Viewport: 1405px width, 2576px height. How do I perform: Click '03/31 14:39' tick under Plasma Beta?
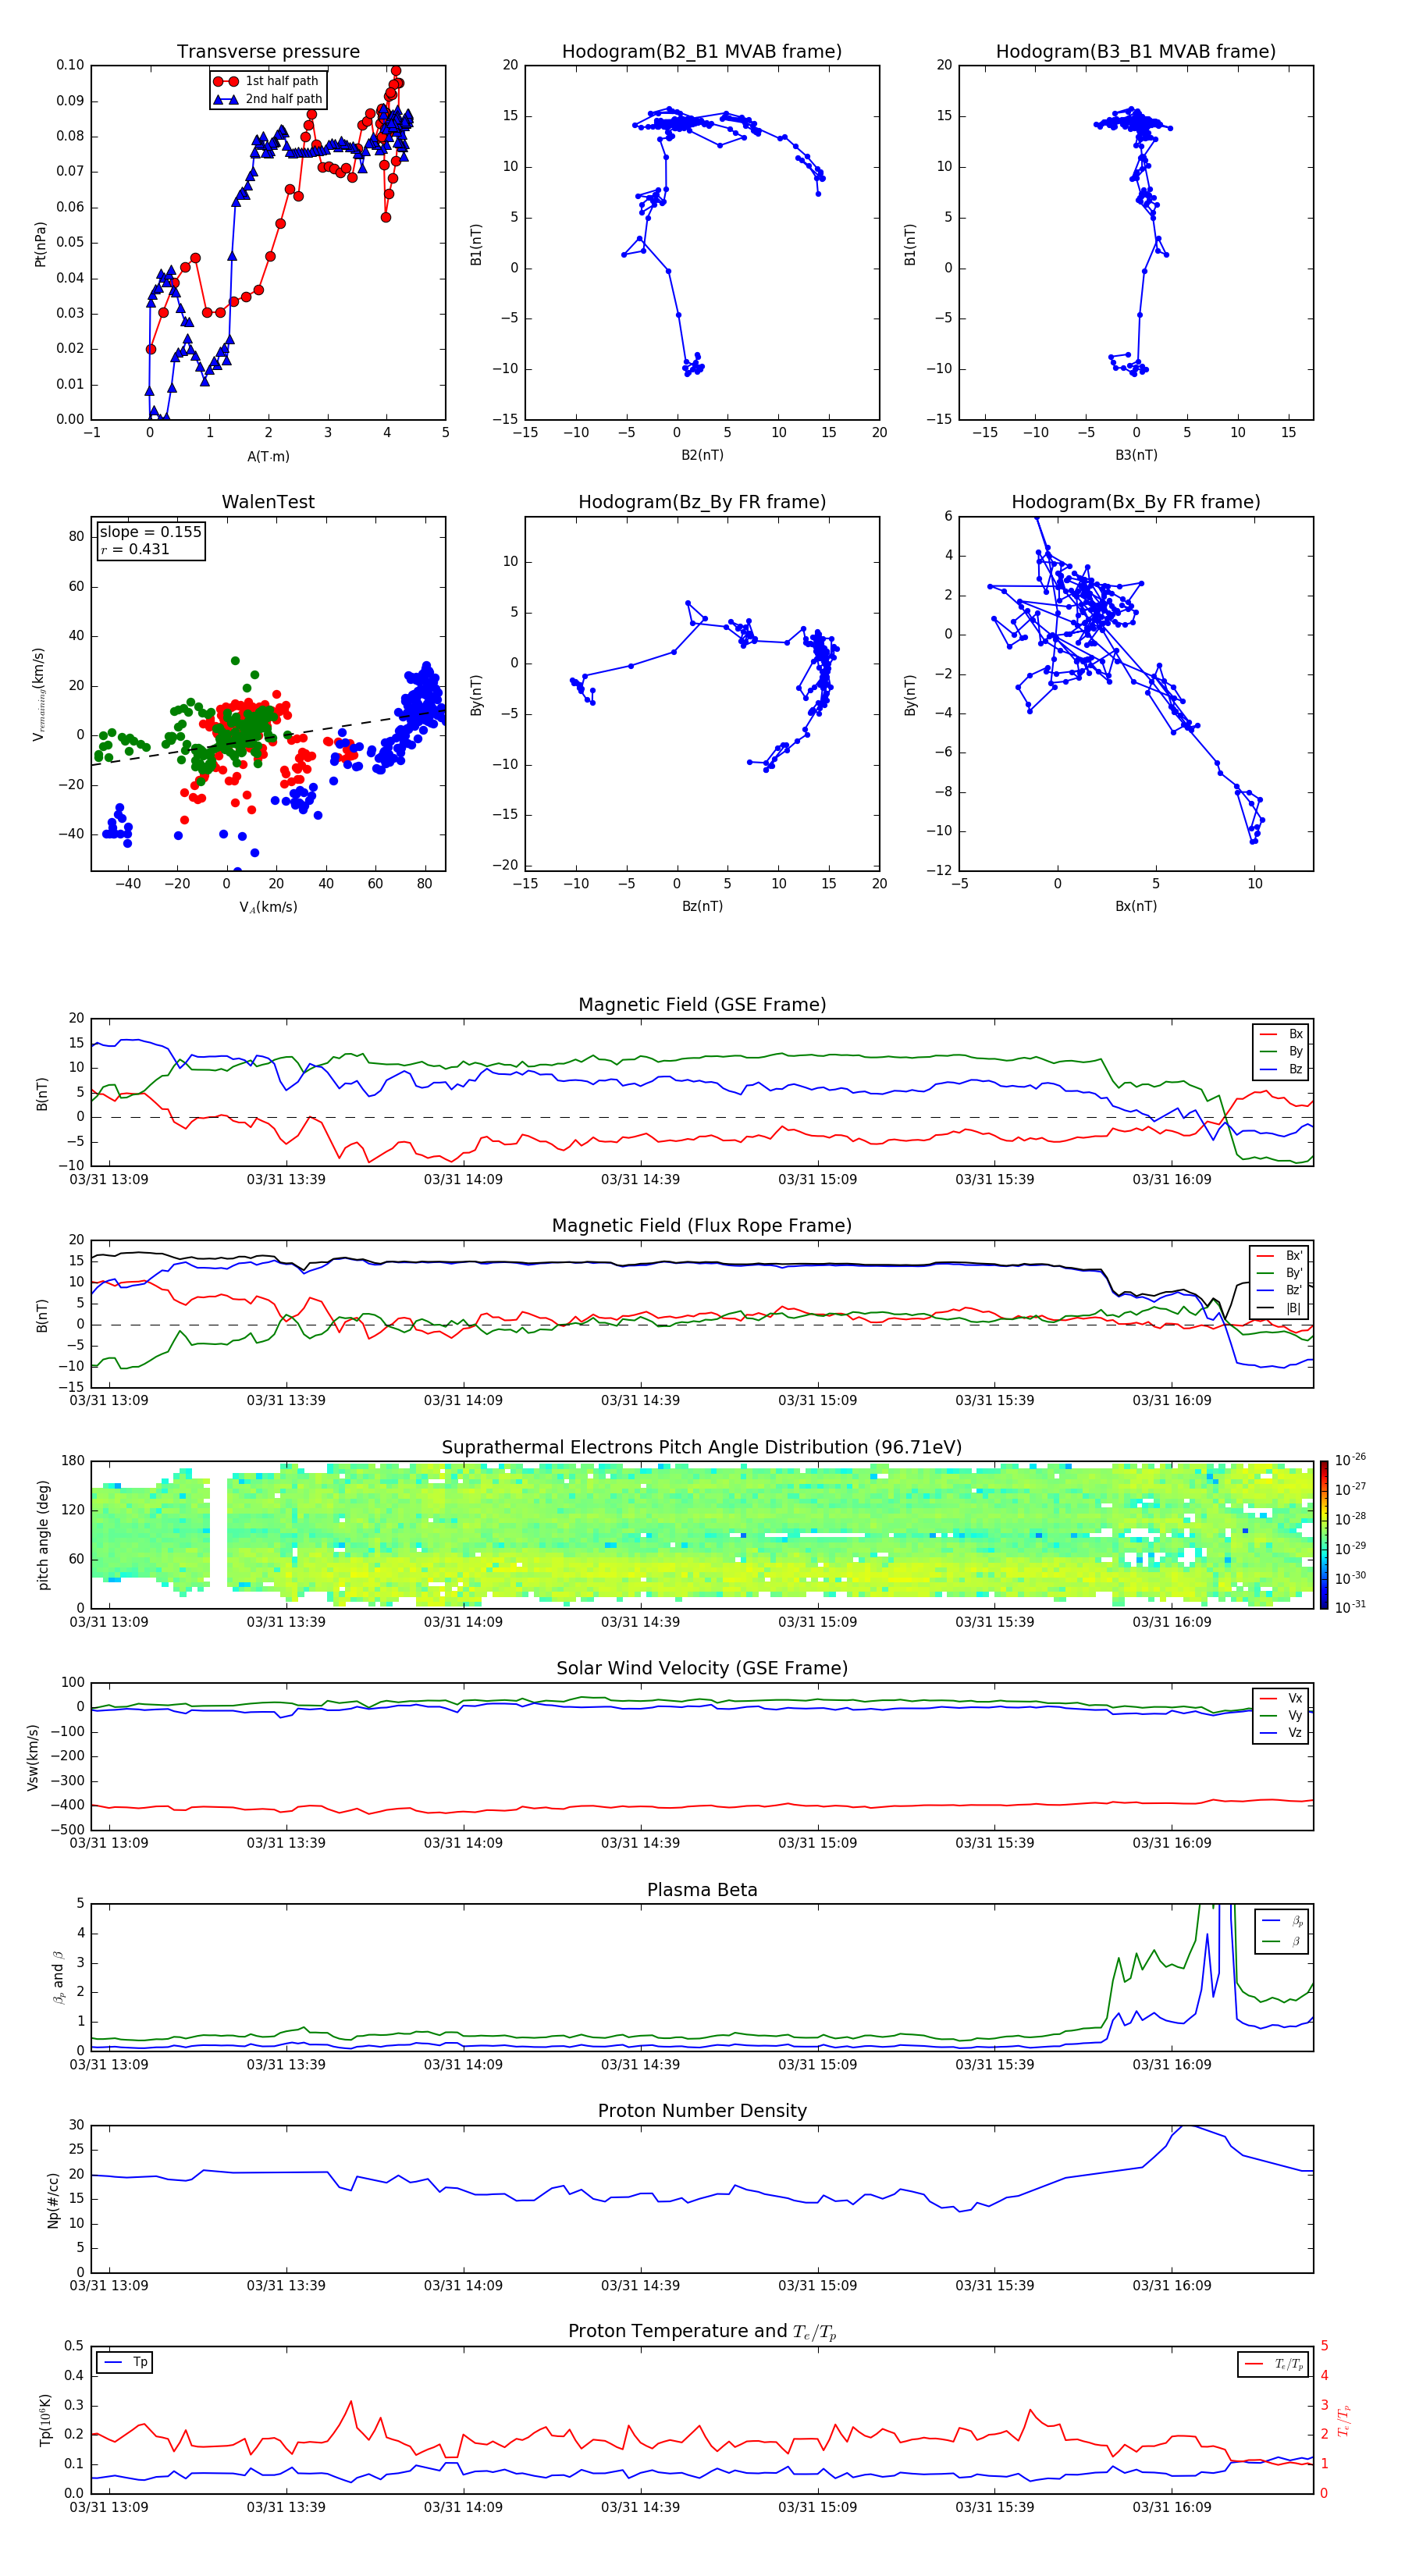pyautogui.click(x=640, y=2064)
